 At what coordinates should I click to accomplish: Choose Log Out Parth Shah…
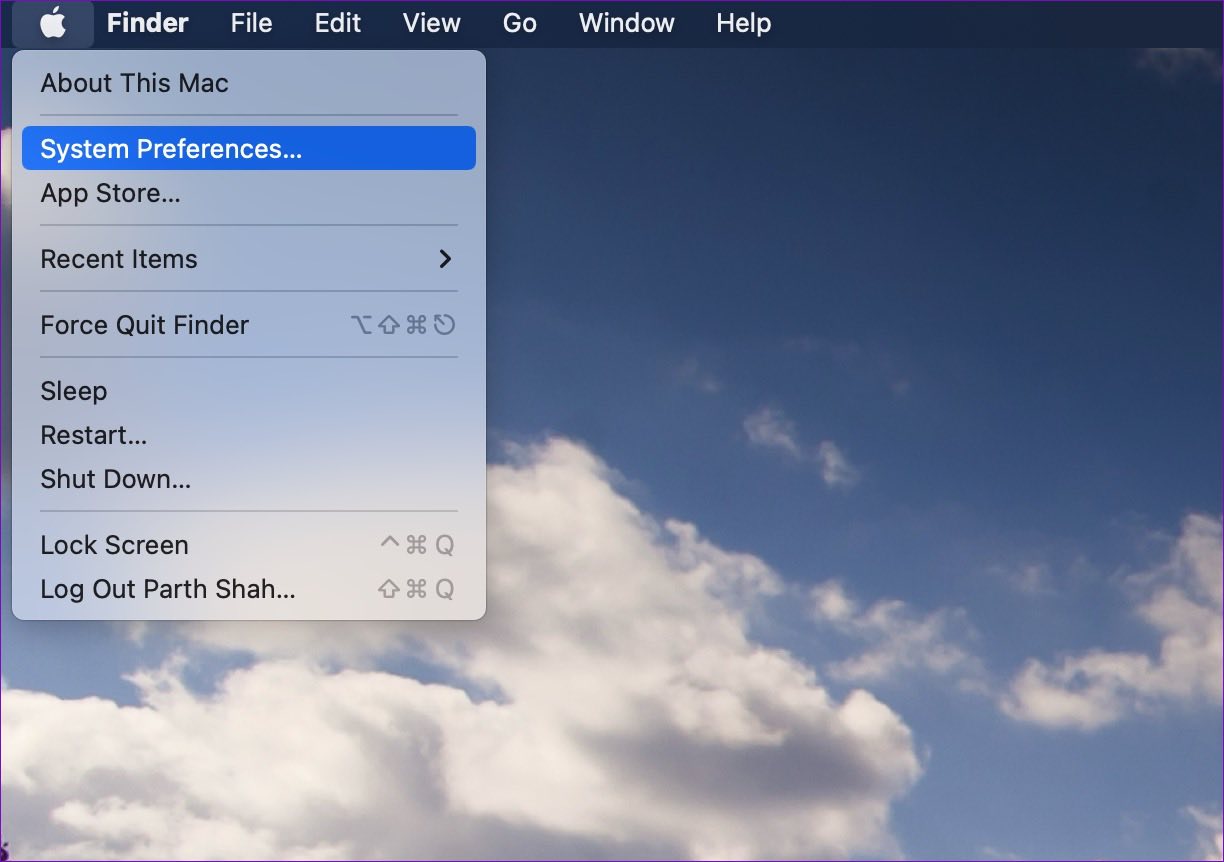tap(248, 589)
